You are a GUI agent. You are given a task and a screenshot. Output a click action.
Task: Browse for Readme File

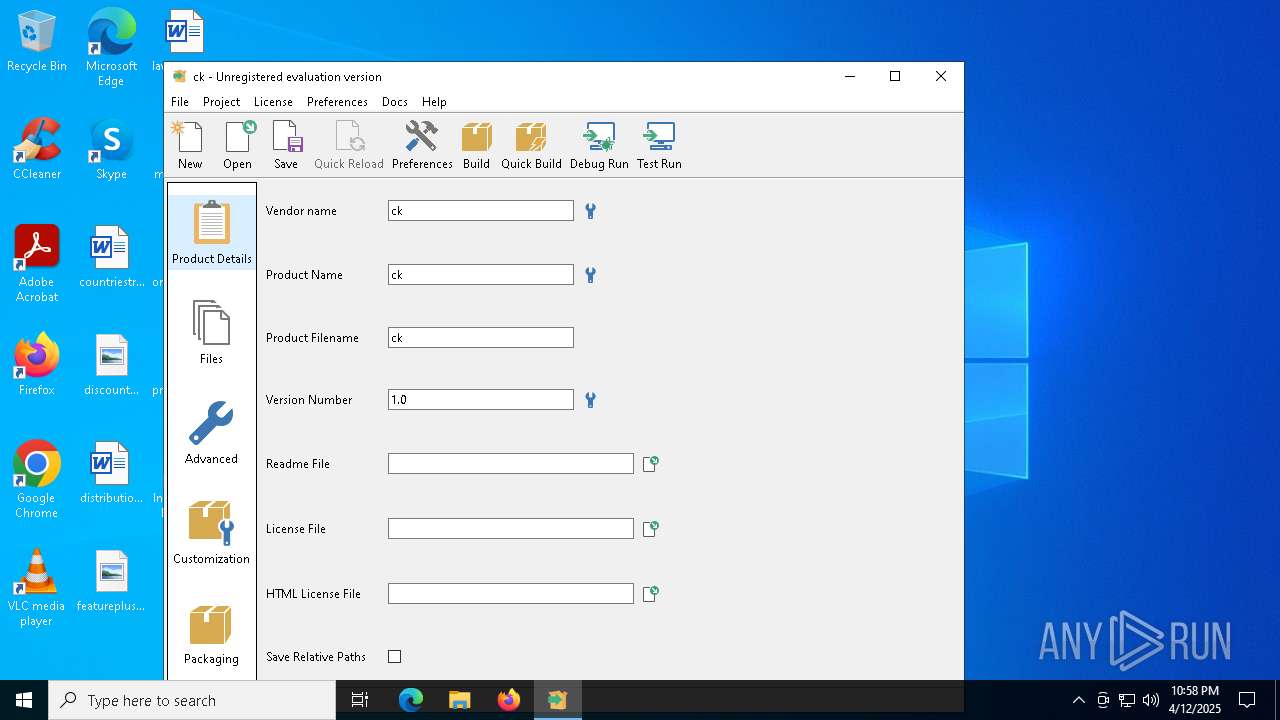click(x=650, y=464)
